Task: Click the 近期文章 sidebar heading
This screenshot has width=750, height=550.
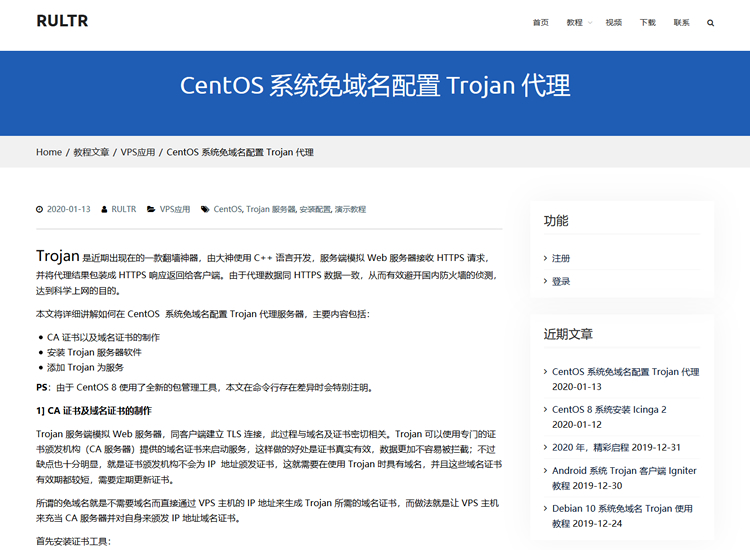Action: [568, 334]
